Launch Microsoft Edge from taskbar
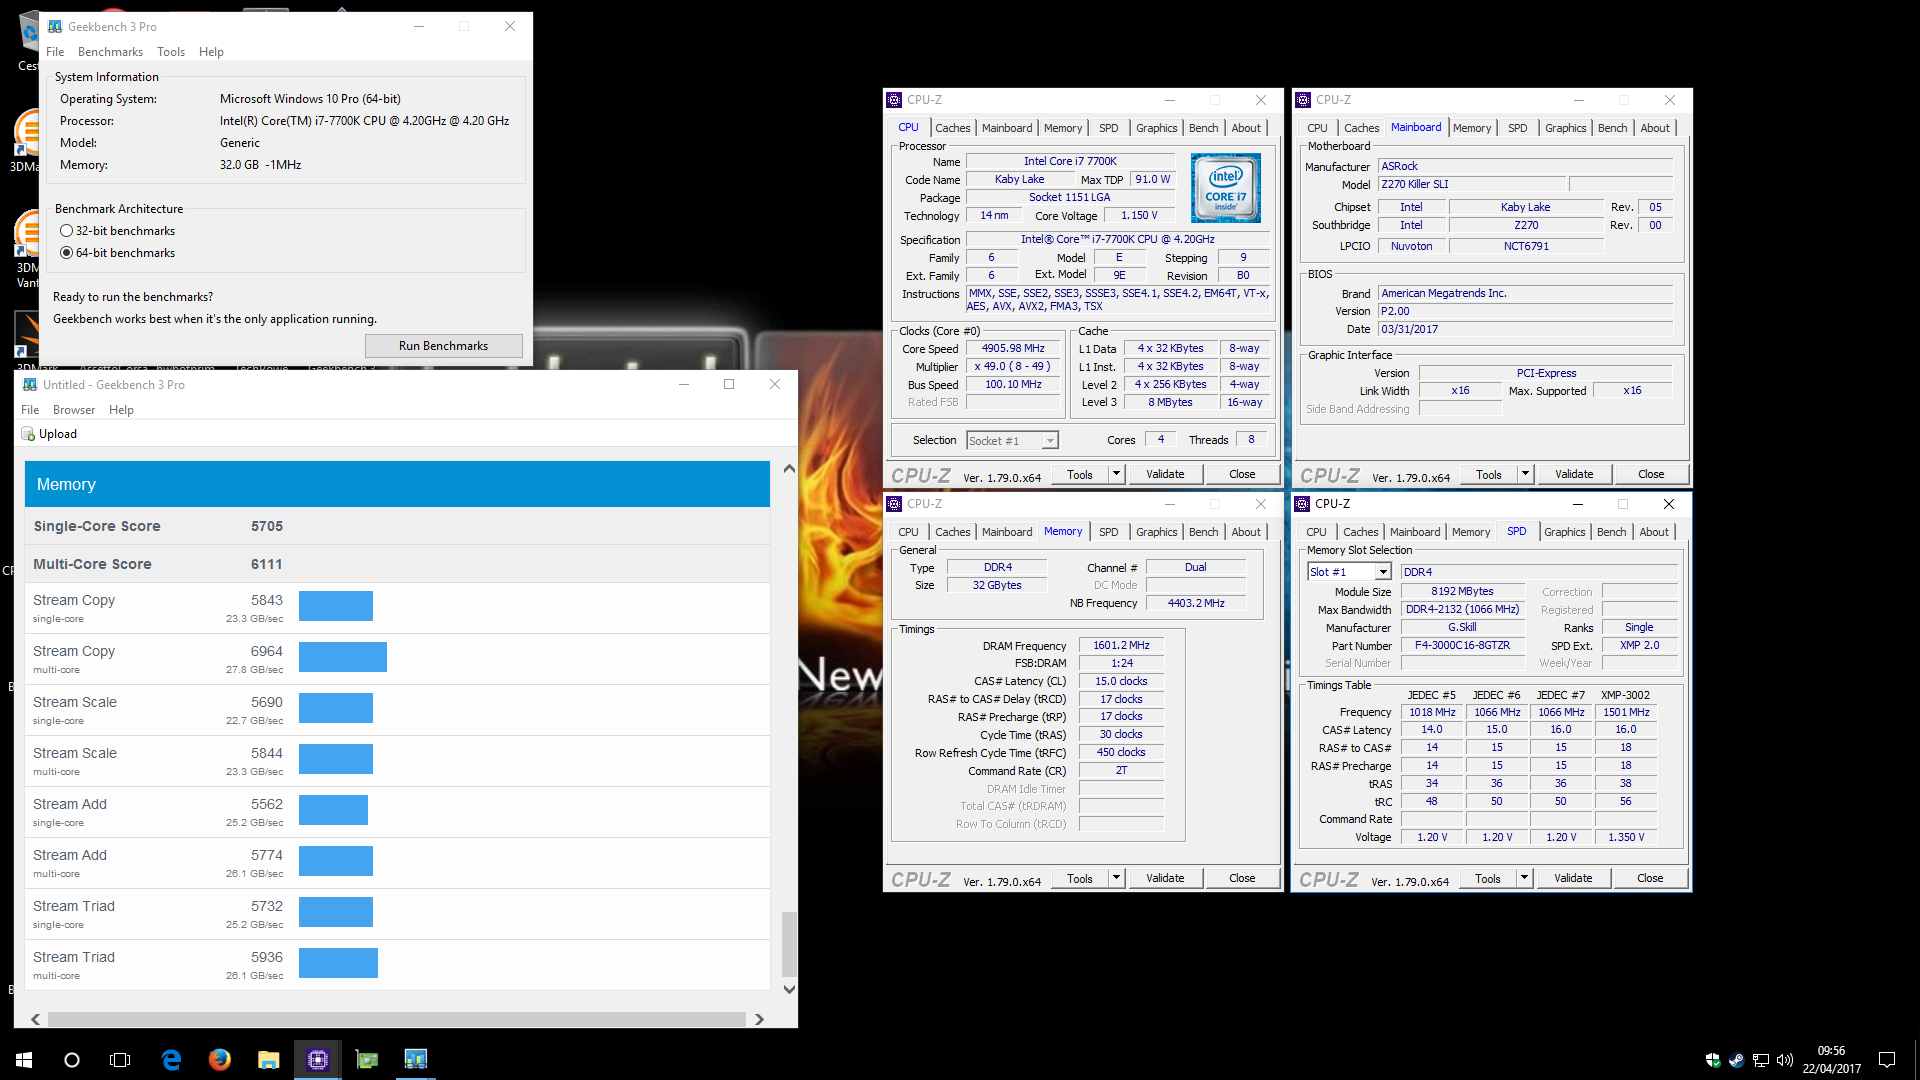1920x1080 pixels. pos(171,1059)
